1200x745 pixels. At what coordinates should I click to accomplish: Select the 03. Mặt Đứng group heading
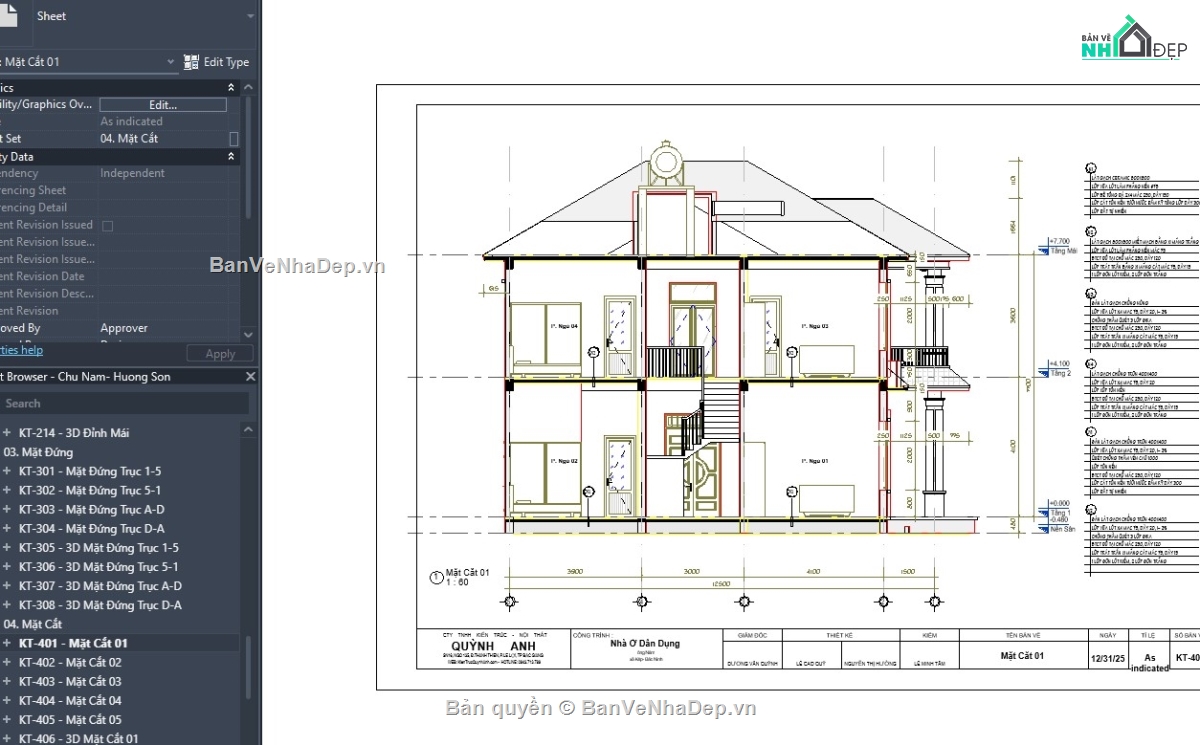click(38, 452)
